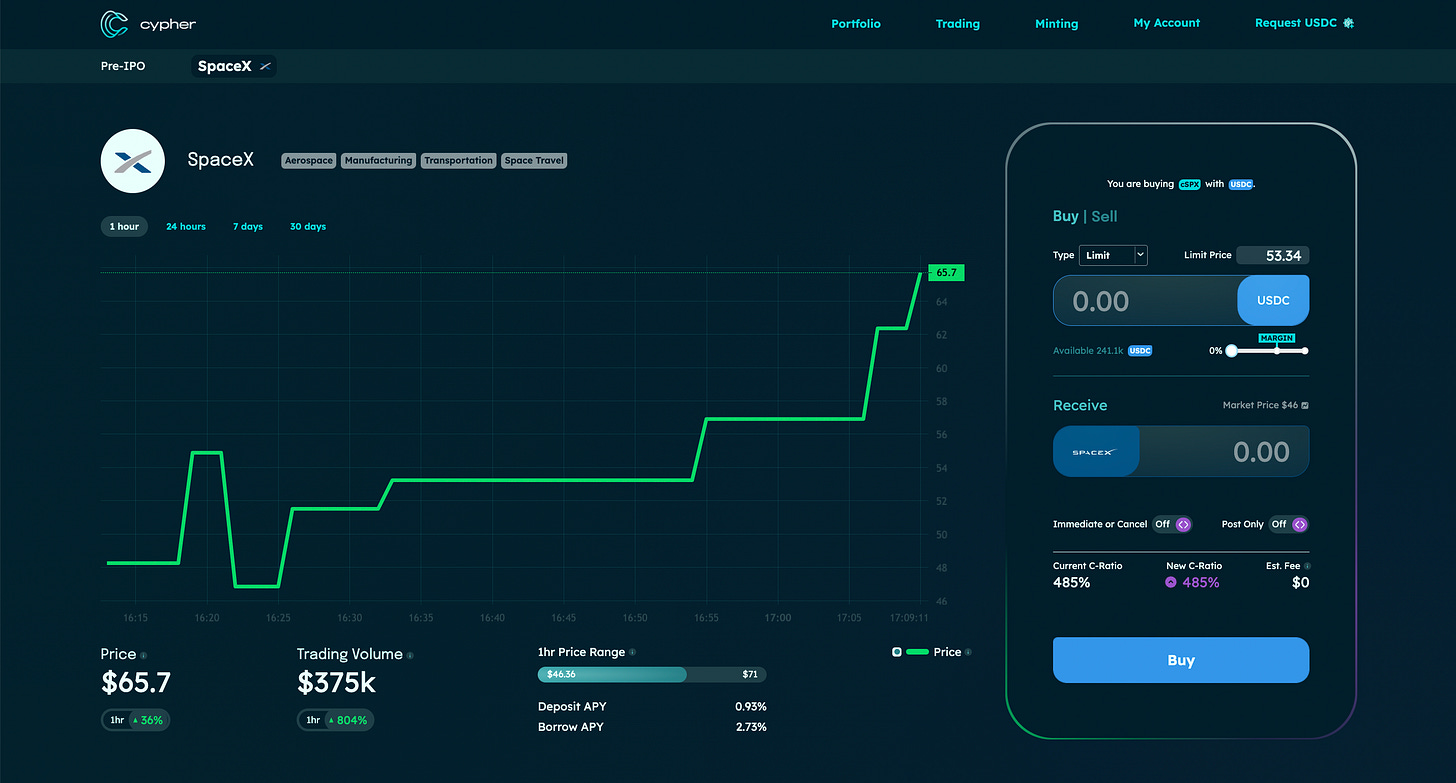This screenshot has width=1456, height=783.
Task: Click info icon next to Price heading
Action: tap(143, 655)
